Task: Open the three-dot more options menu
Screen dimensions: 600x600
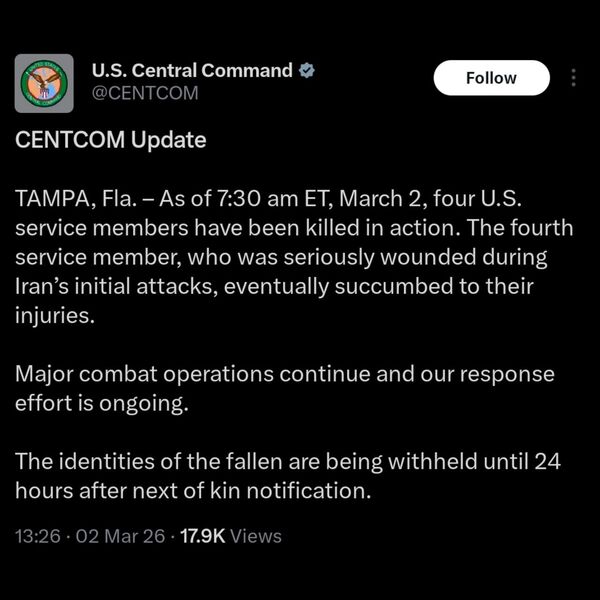Action: point(572,78)
